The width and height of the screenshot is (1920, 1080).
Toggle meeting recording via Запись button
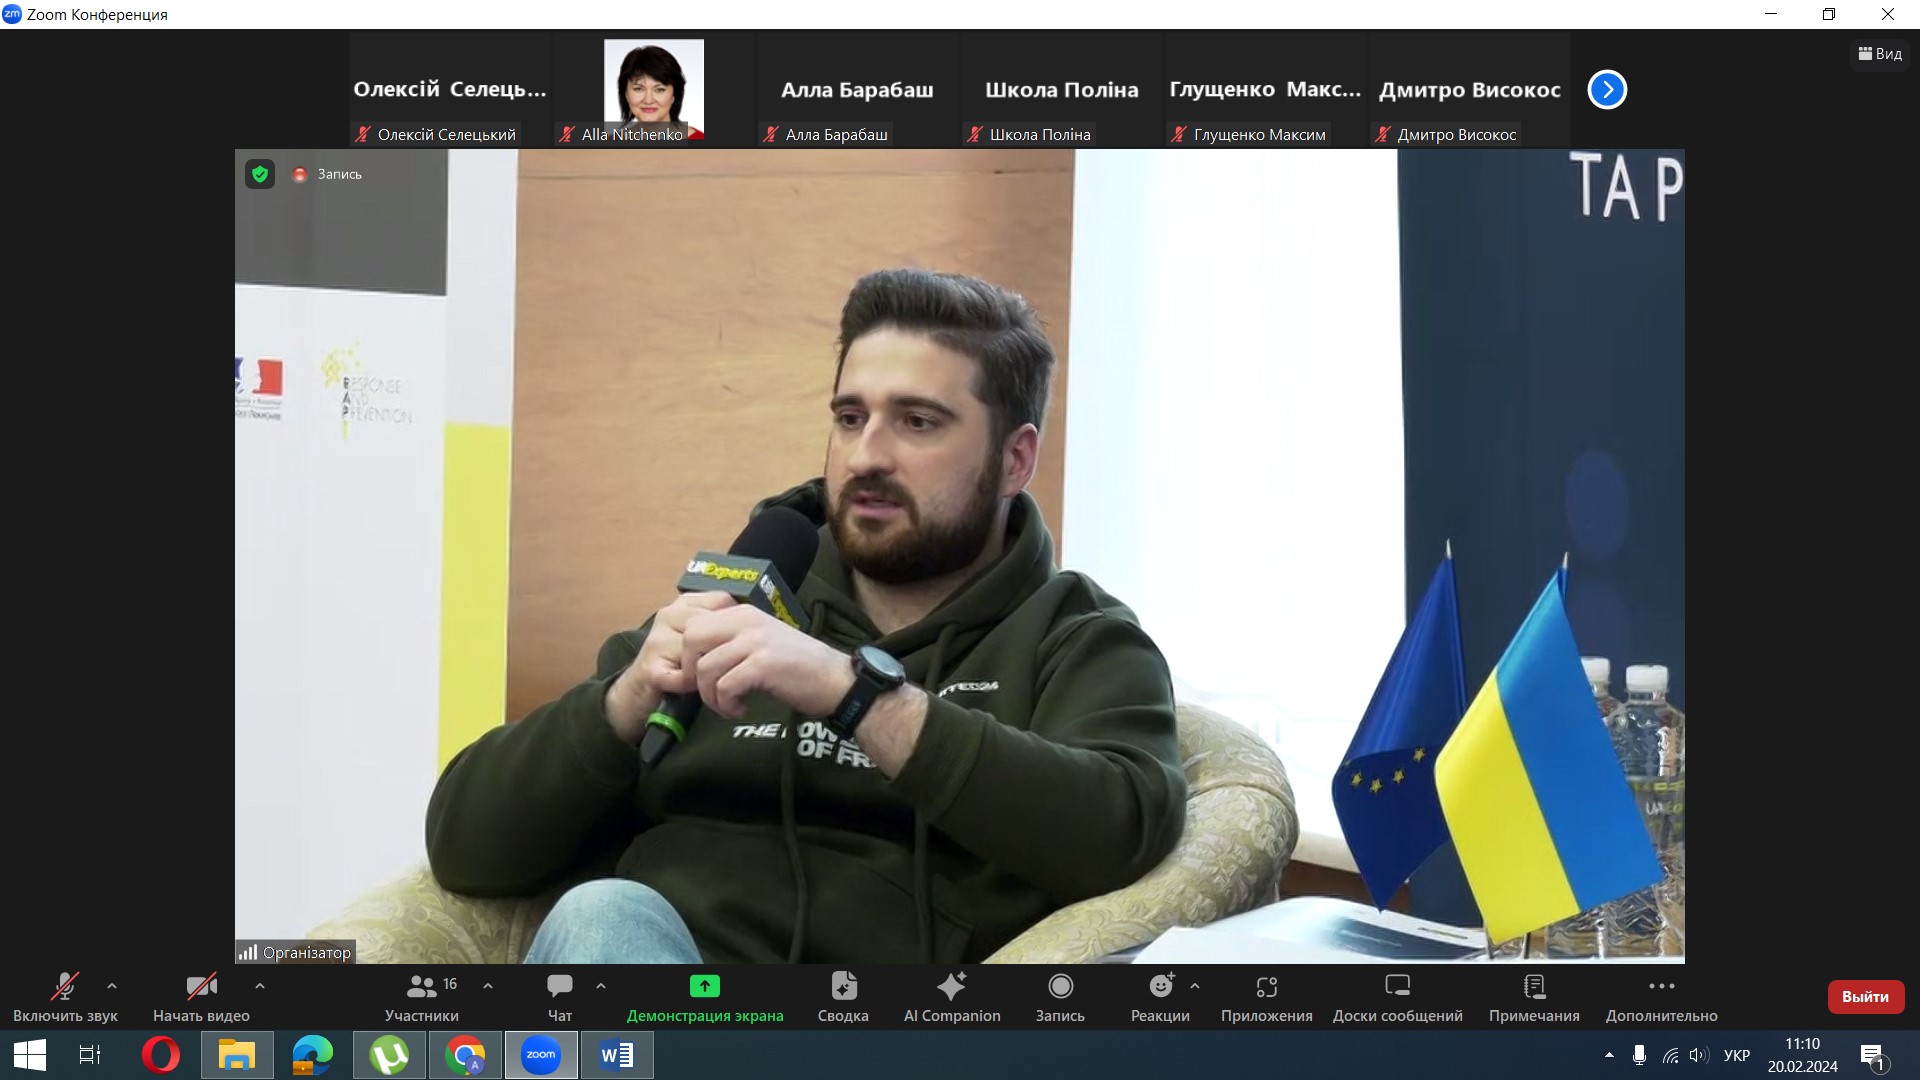click(1060, 997)
